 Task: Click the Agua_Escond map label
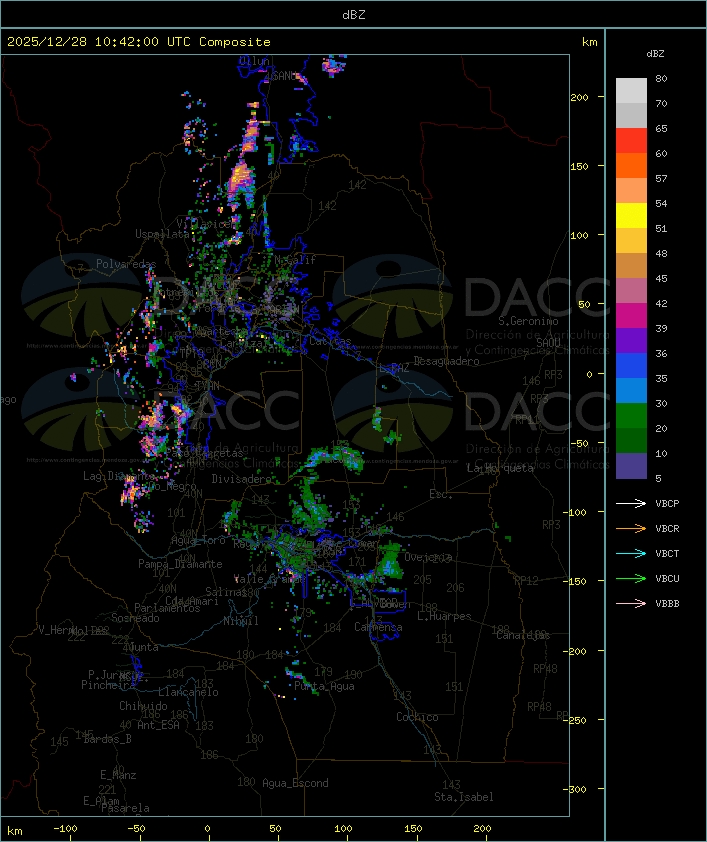295,783
